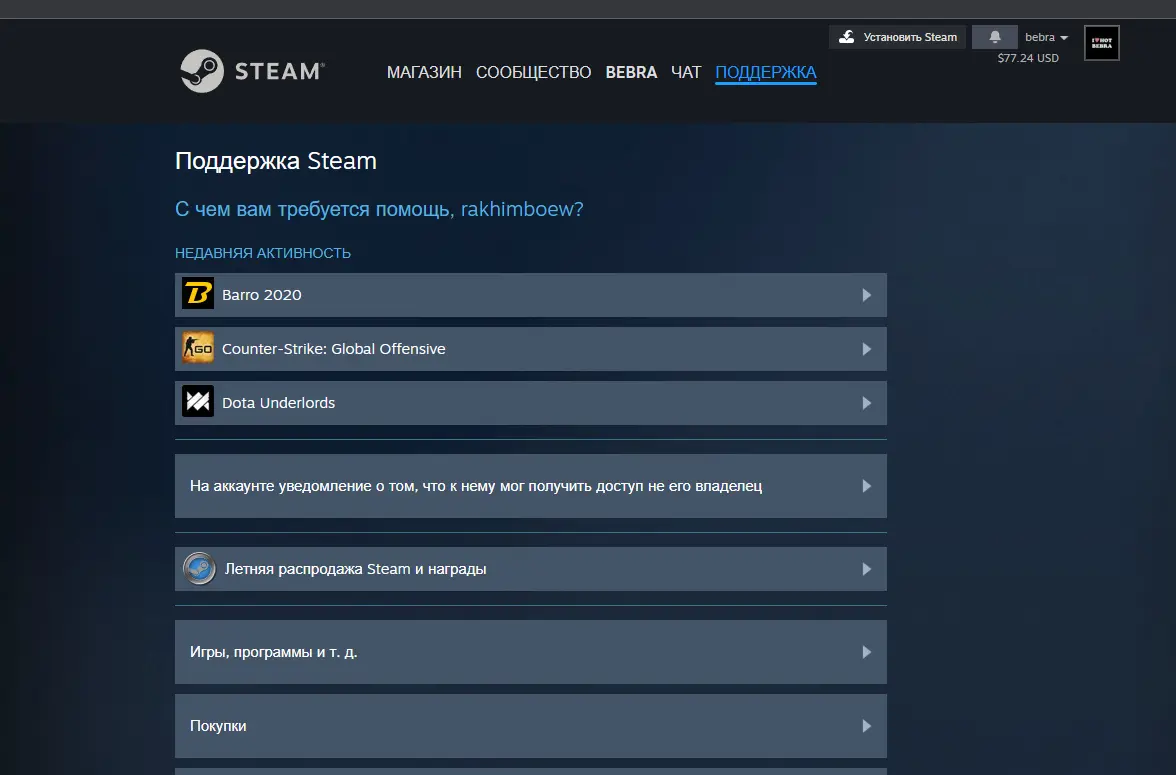
Task: Click the НЕДАВНЯЯ АКТИВНОСТЬ section label
Action: [262, 253]
